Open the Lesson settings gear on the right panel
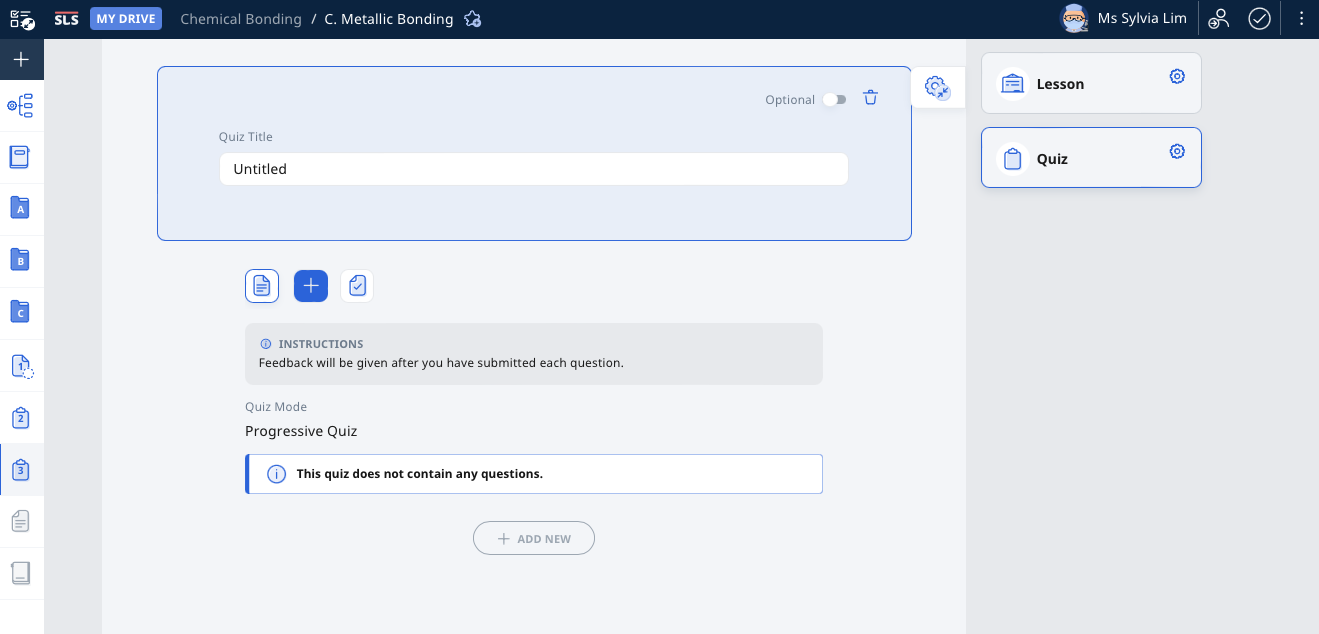 (1177, 75)
